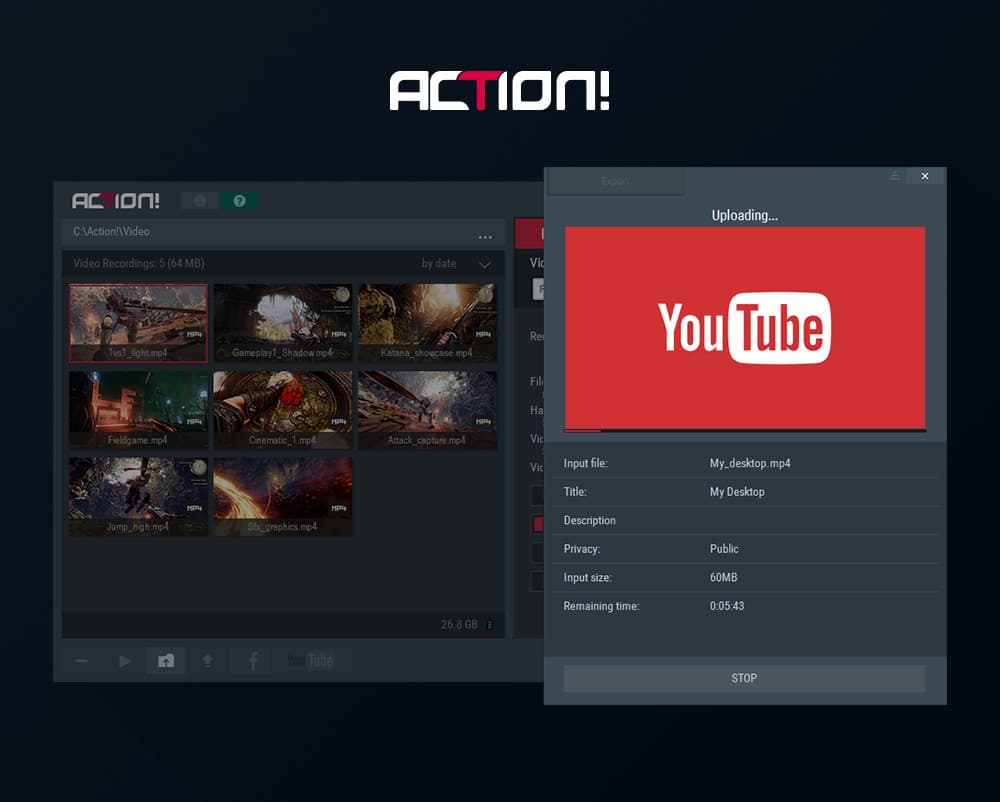Click the green help question mark icon
Viewport: 1000px width, 802px height.
[x=239, y=201]
